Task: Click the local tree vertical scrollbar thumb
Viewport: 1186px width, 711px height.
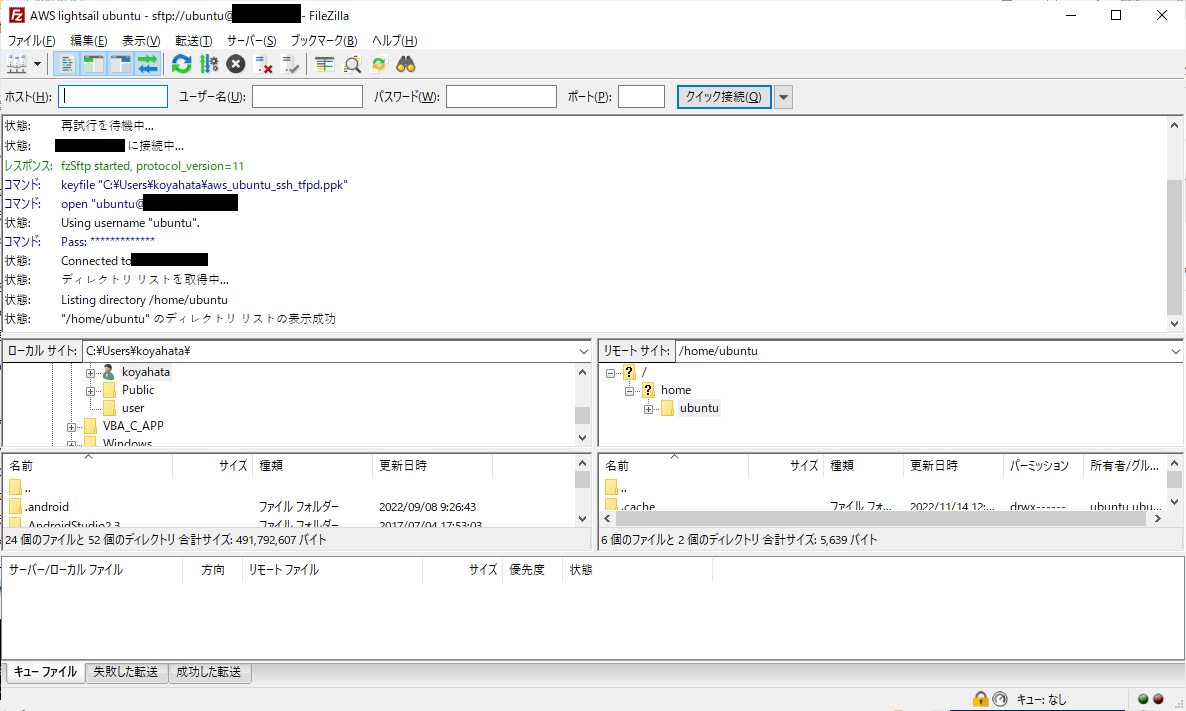Action: 582,416
